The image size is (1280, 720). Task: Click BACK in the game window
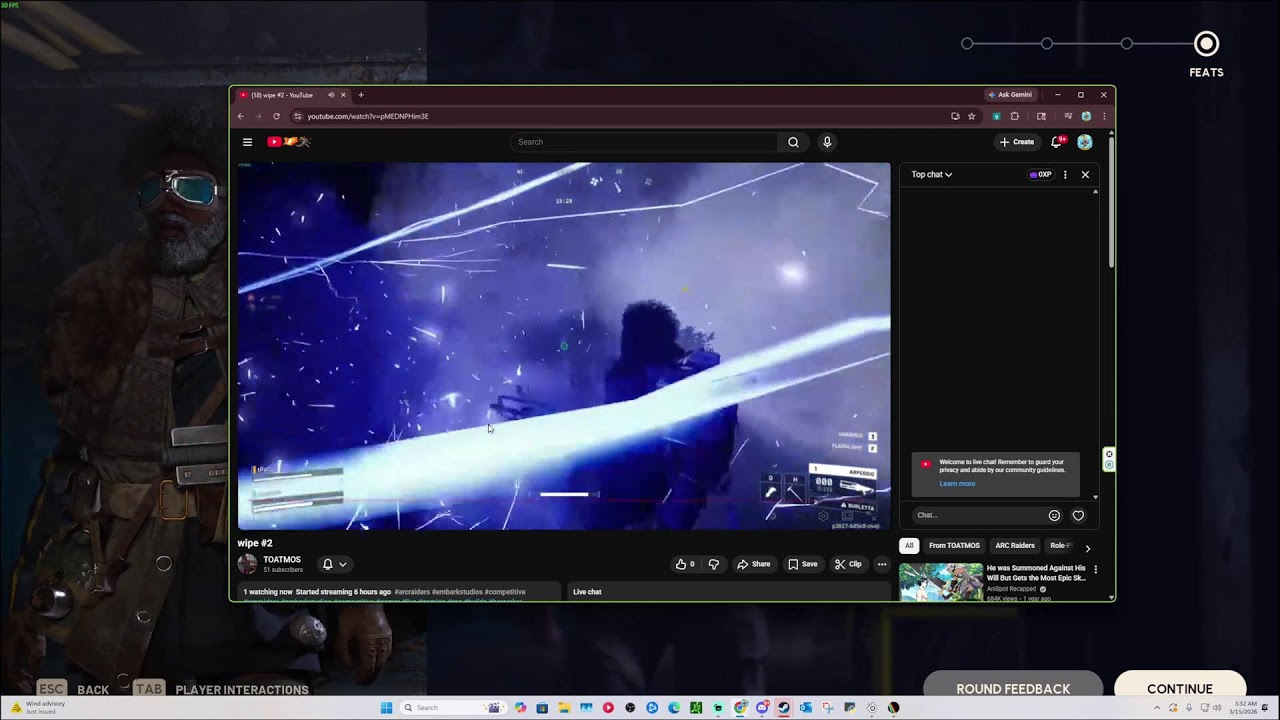click(93, 690)
